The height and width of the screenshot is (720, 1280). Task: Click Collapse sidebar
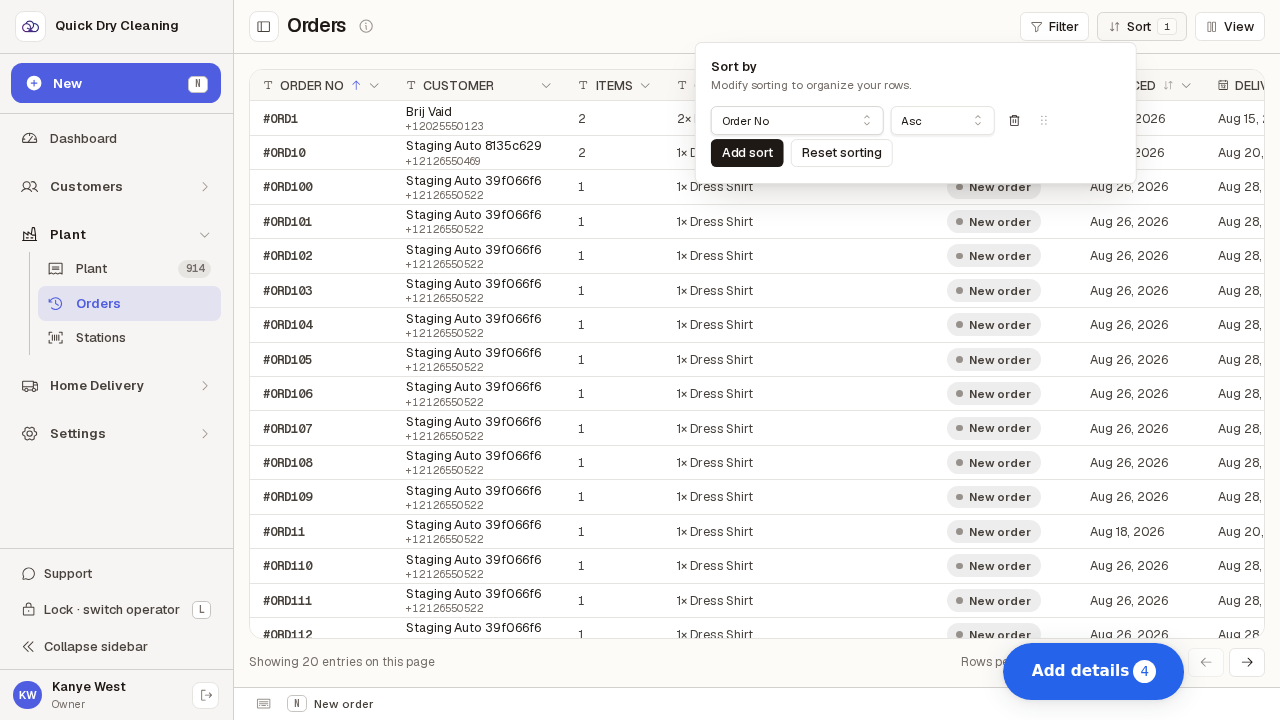click(x=84, y=647)
